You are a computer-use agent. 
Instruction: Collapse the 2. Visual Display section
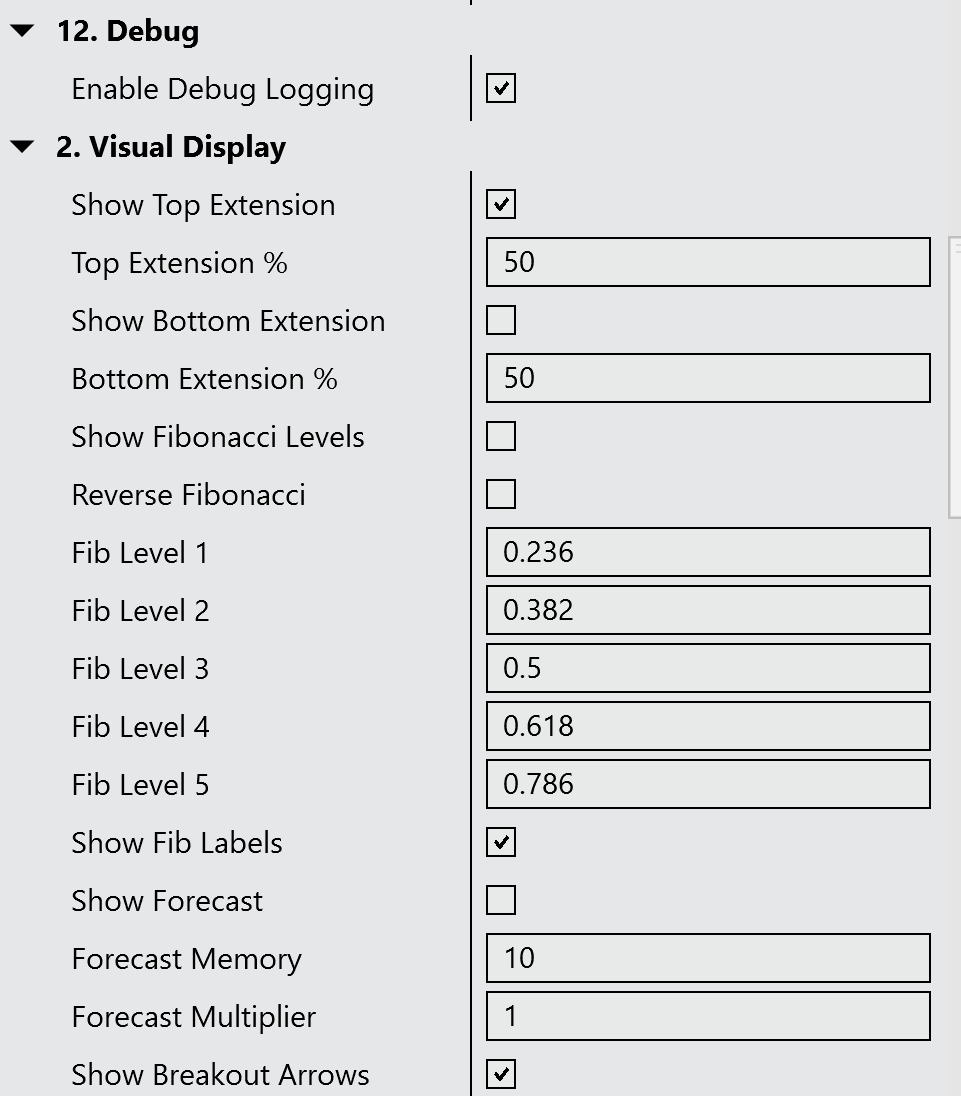click(x=22, y=148)
